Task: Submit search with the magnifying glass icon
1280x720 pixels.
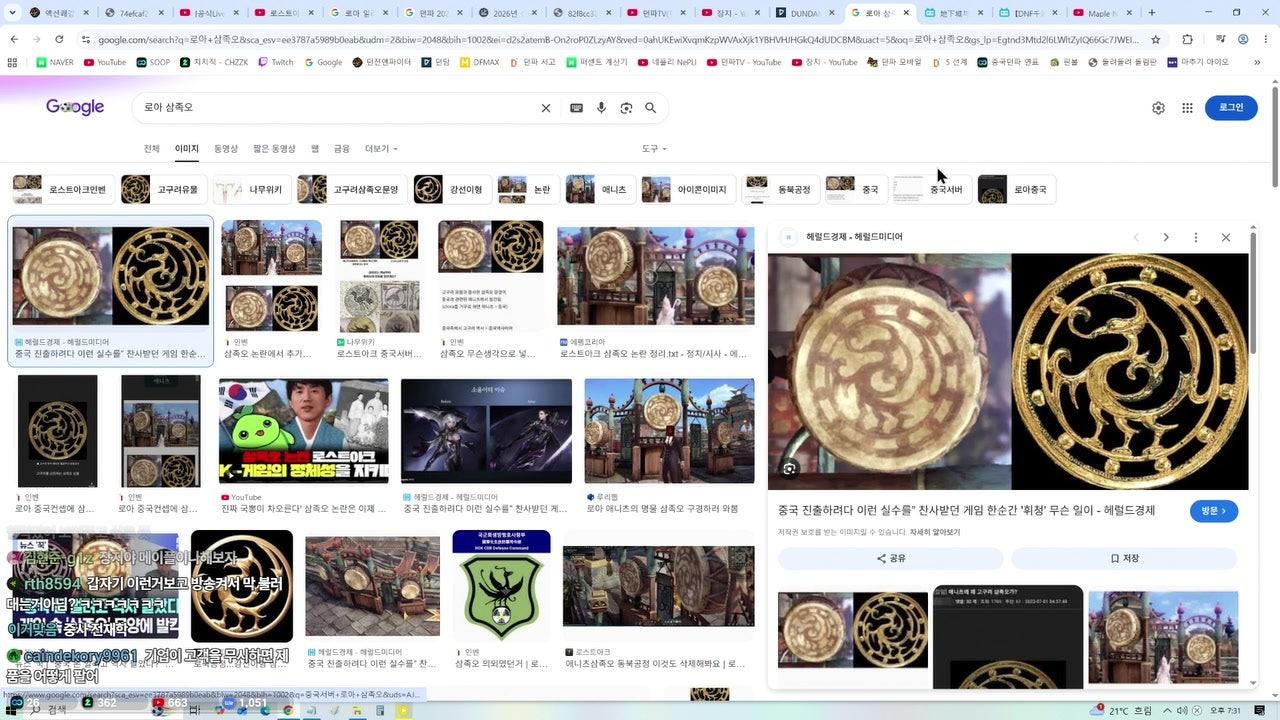Action: [x=651, y=108]
